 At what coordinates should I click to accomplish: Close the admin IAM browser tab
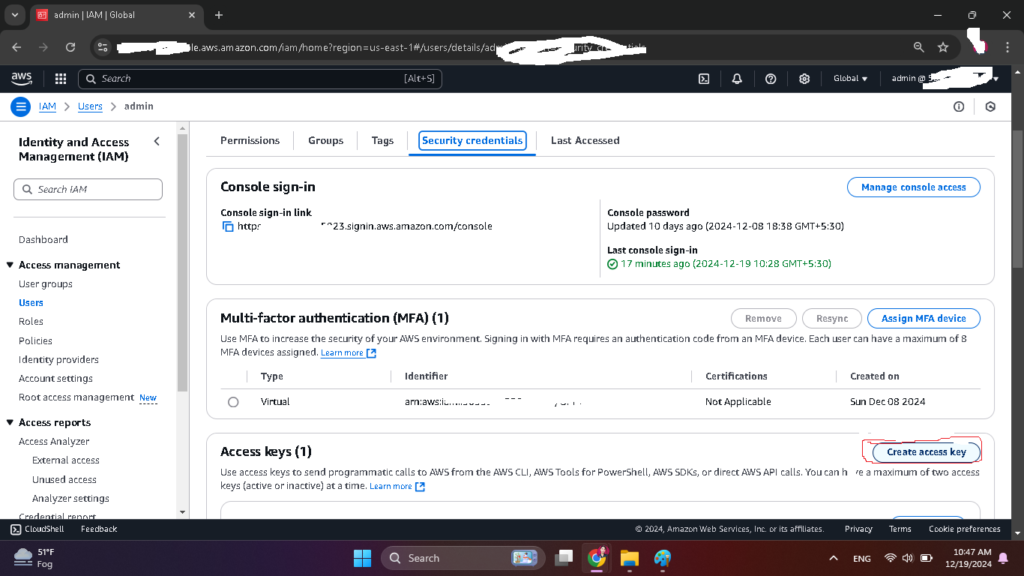191,15
